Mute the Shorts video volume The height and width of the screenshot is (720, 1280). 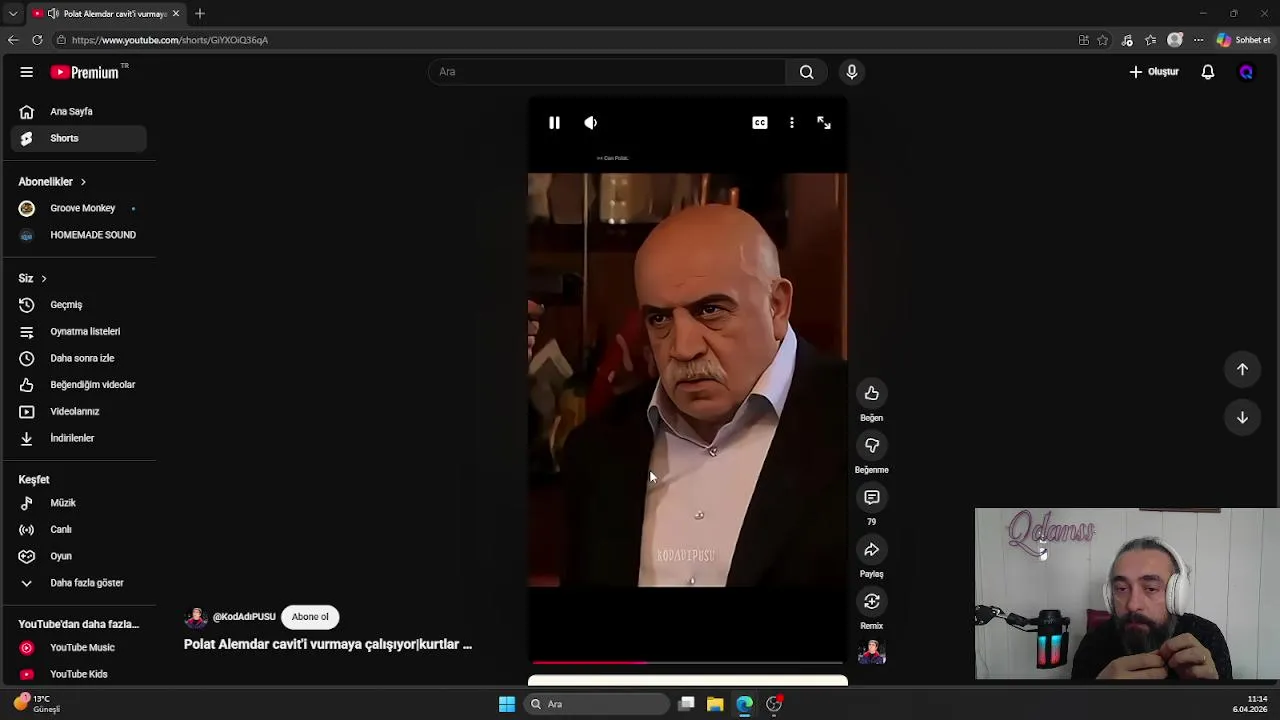tap(591, 122)
